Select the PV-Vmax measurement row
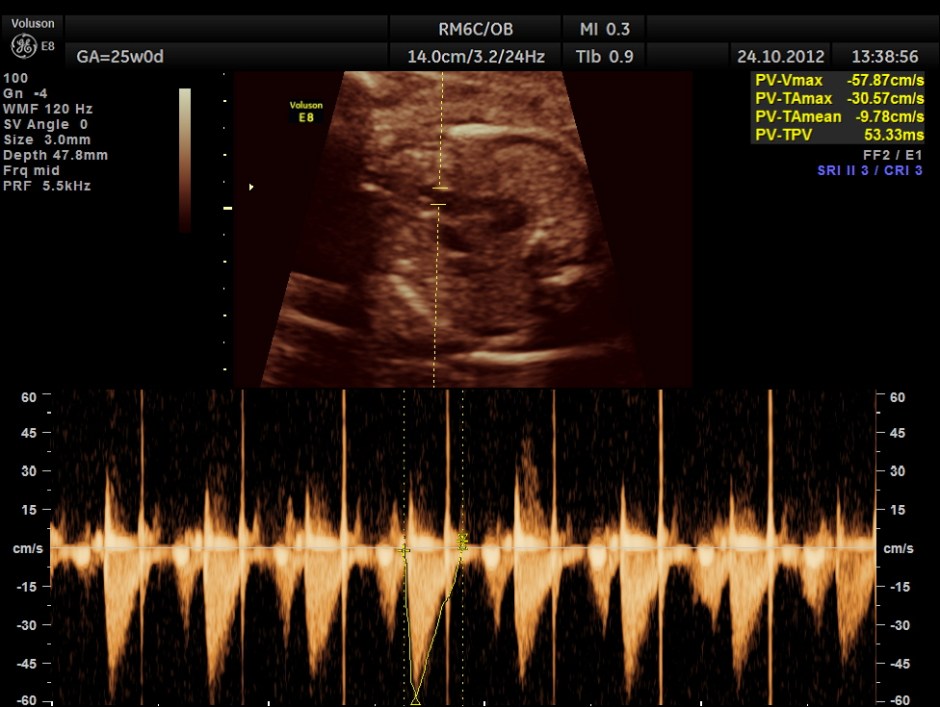Screen dimensions: 940x707 (838, 81)
